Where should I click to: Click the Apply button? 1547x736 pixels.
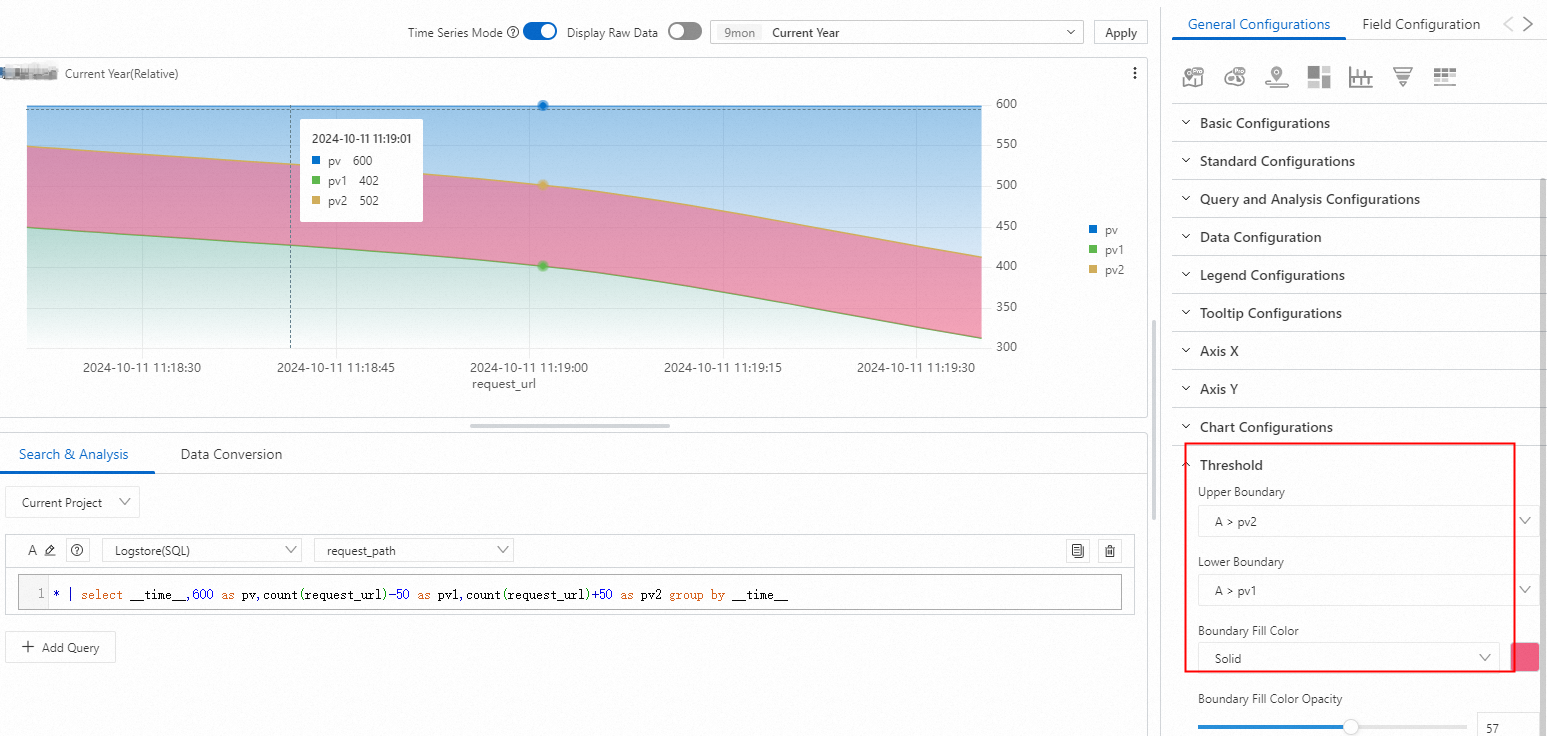pyautogui.click(x=1121, y=32)
